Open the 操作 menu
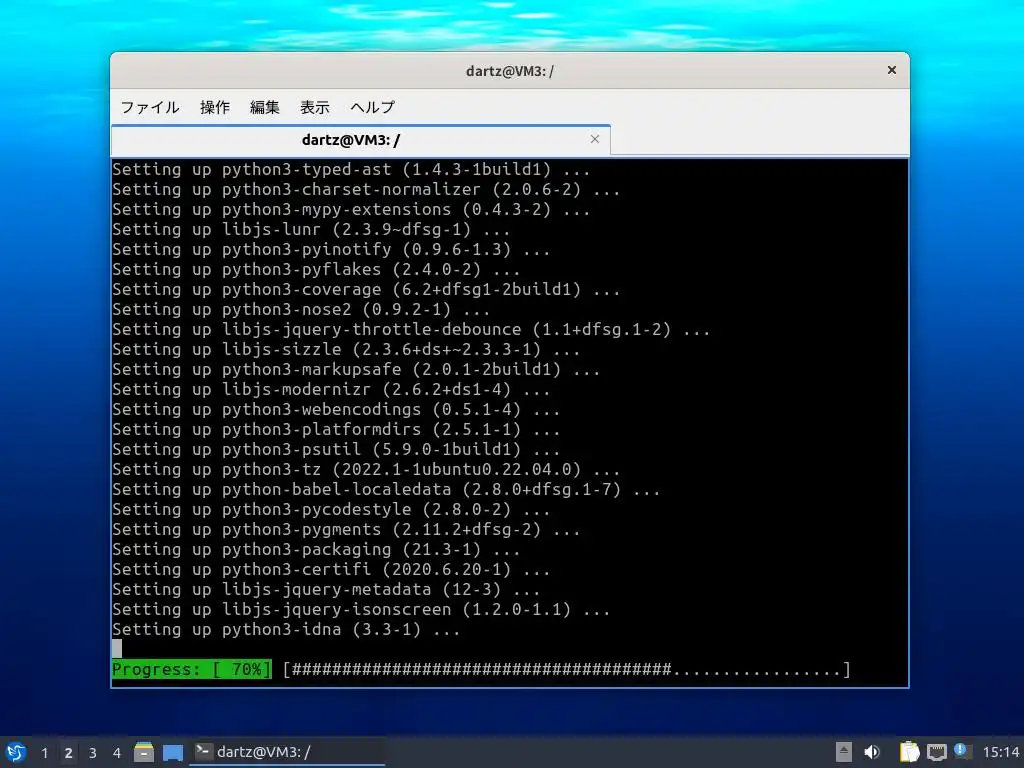 215,107
